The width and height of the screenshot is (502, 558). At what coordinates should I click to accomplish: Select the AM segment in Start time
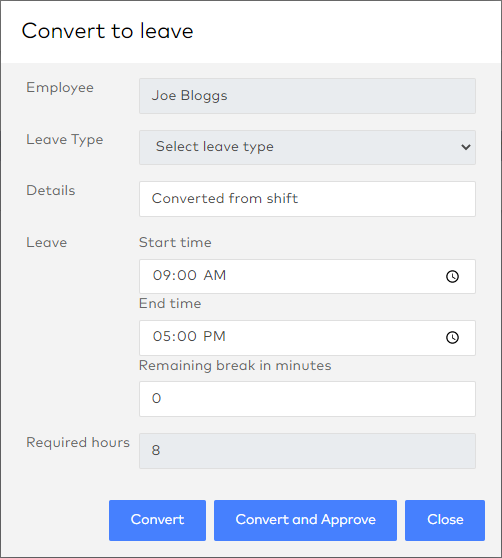point(215,275)
